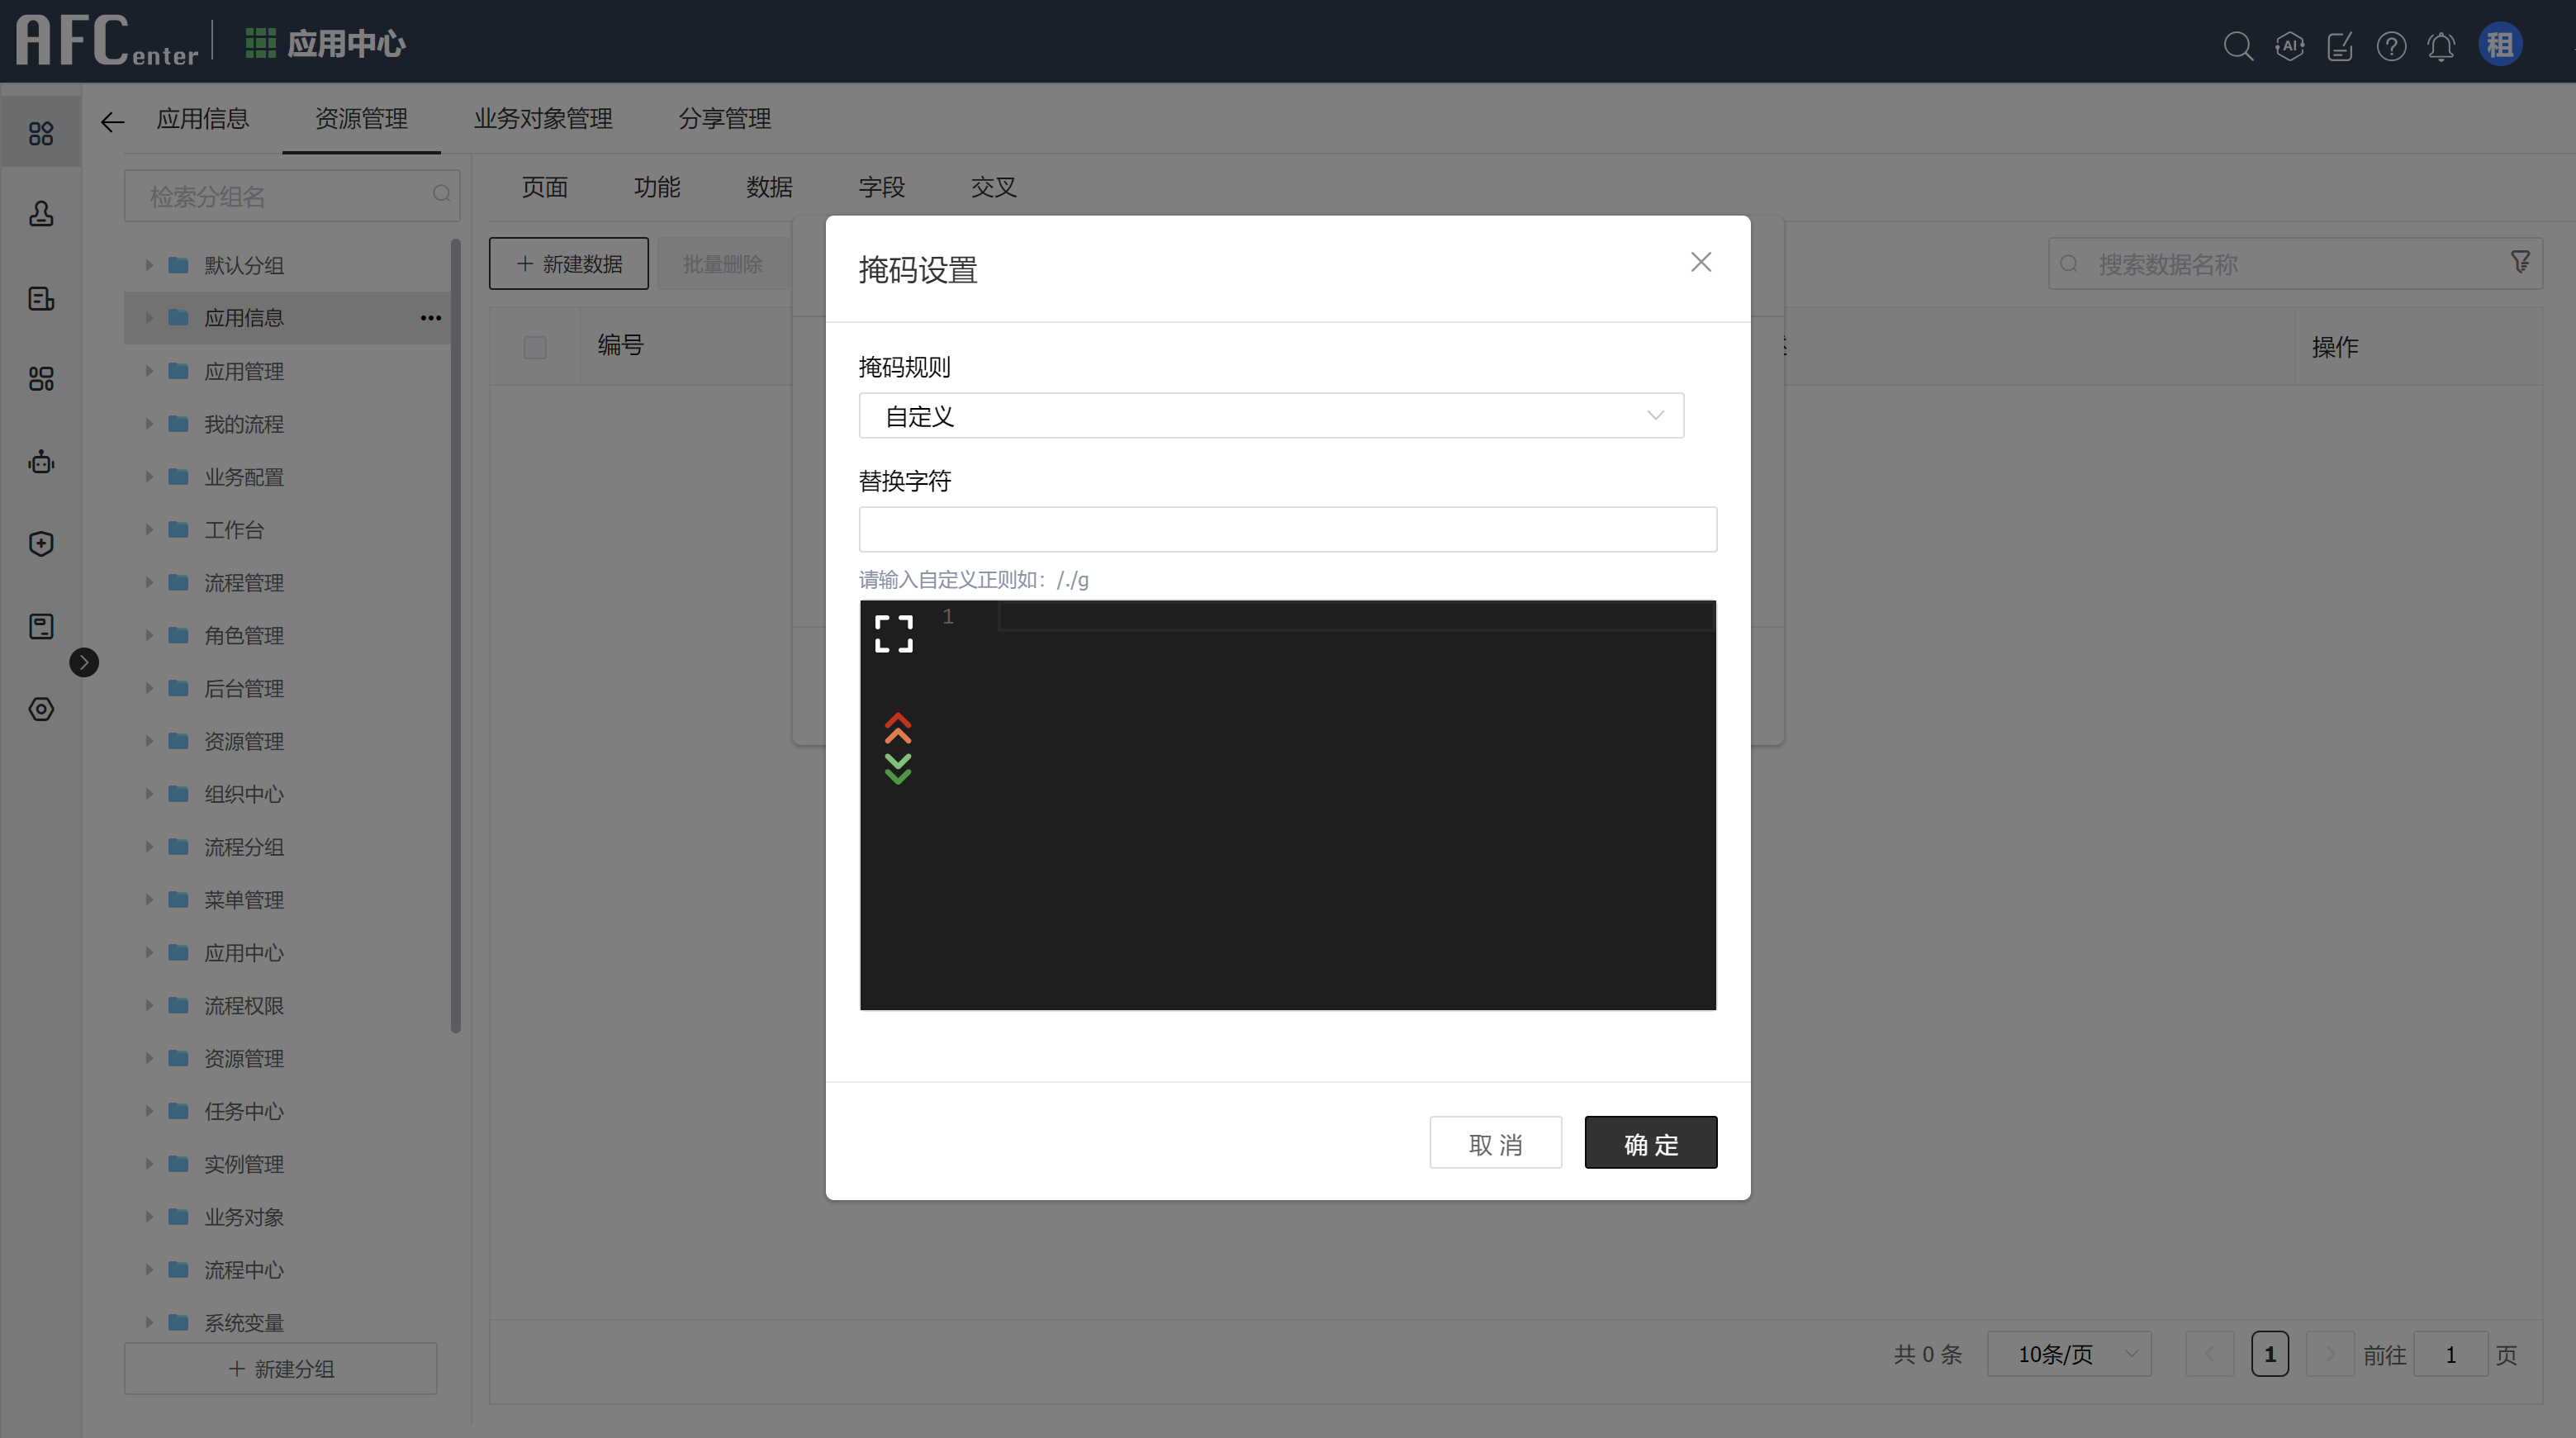This screenshot has height=1438, width=2576.
Task: Click the 替换字符 input field
Action: pos(1286,529)
